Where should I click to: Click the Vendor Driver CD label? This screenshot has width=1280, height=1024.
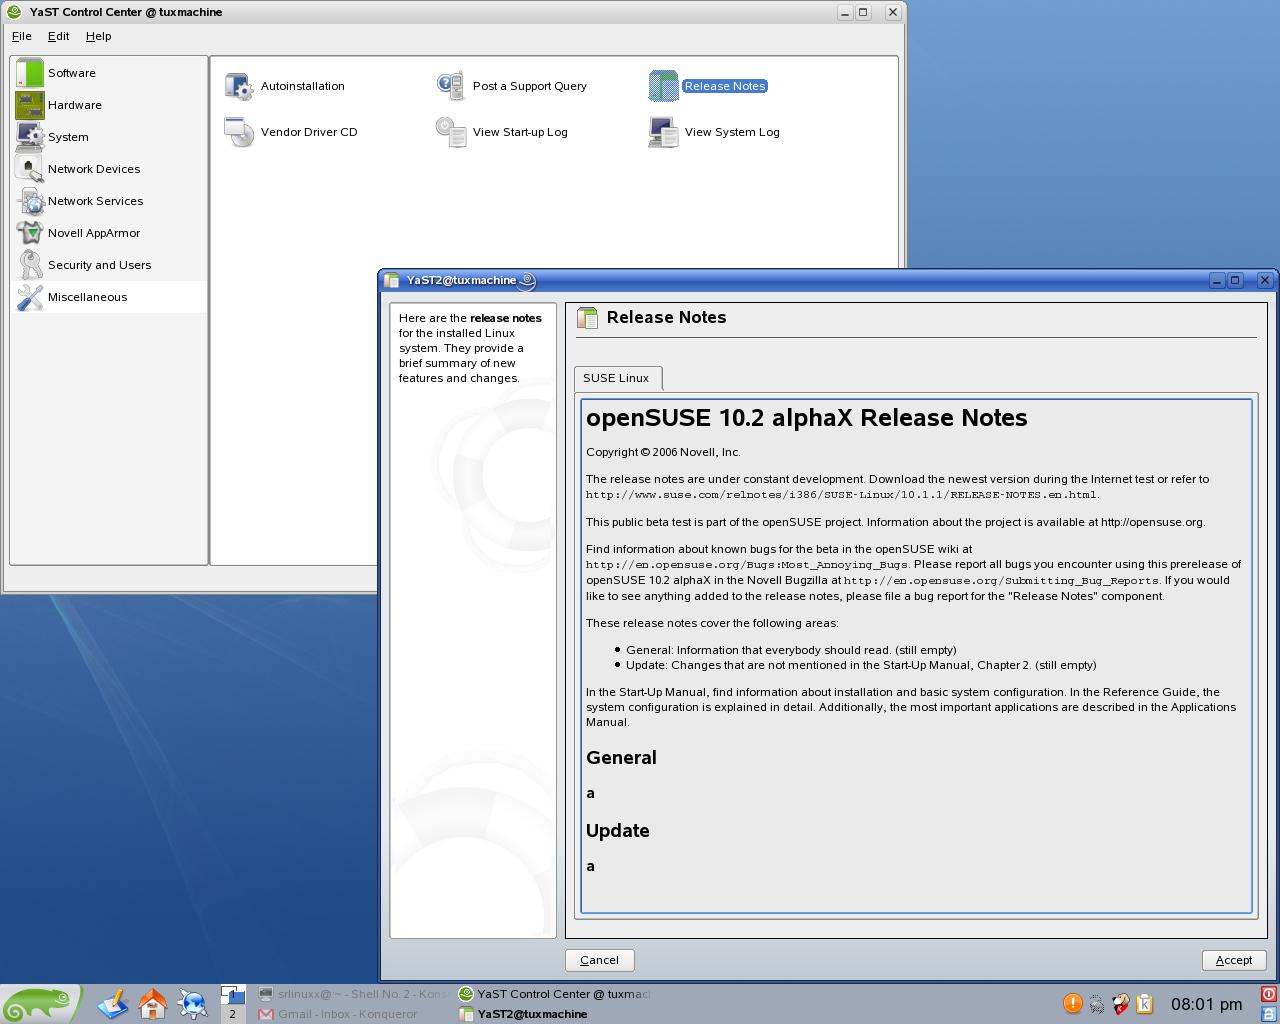(x=309, y=132)
